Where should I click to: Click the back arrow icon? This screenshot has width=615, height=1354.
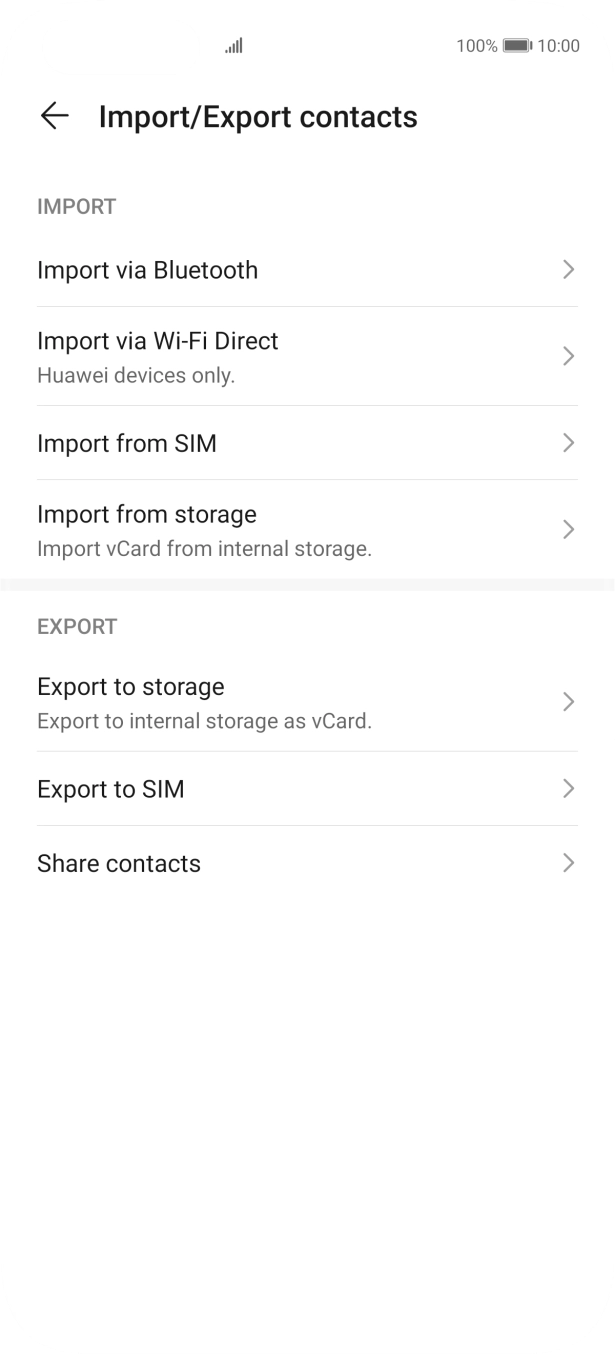click(x=54, y=117)
